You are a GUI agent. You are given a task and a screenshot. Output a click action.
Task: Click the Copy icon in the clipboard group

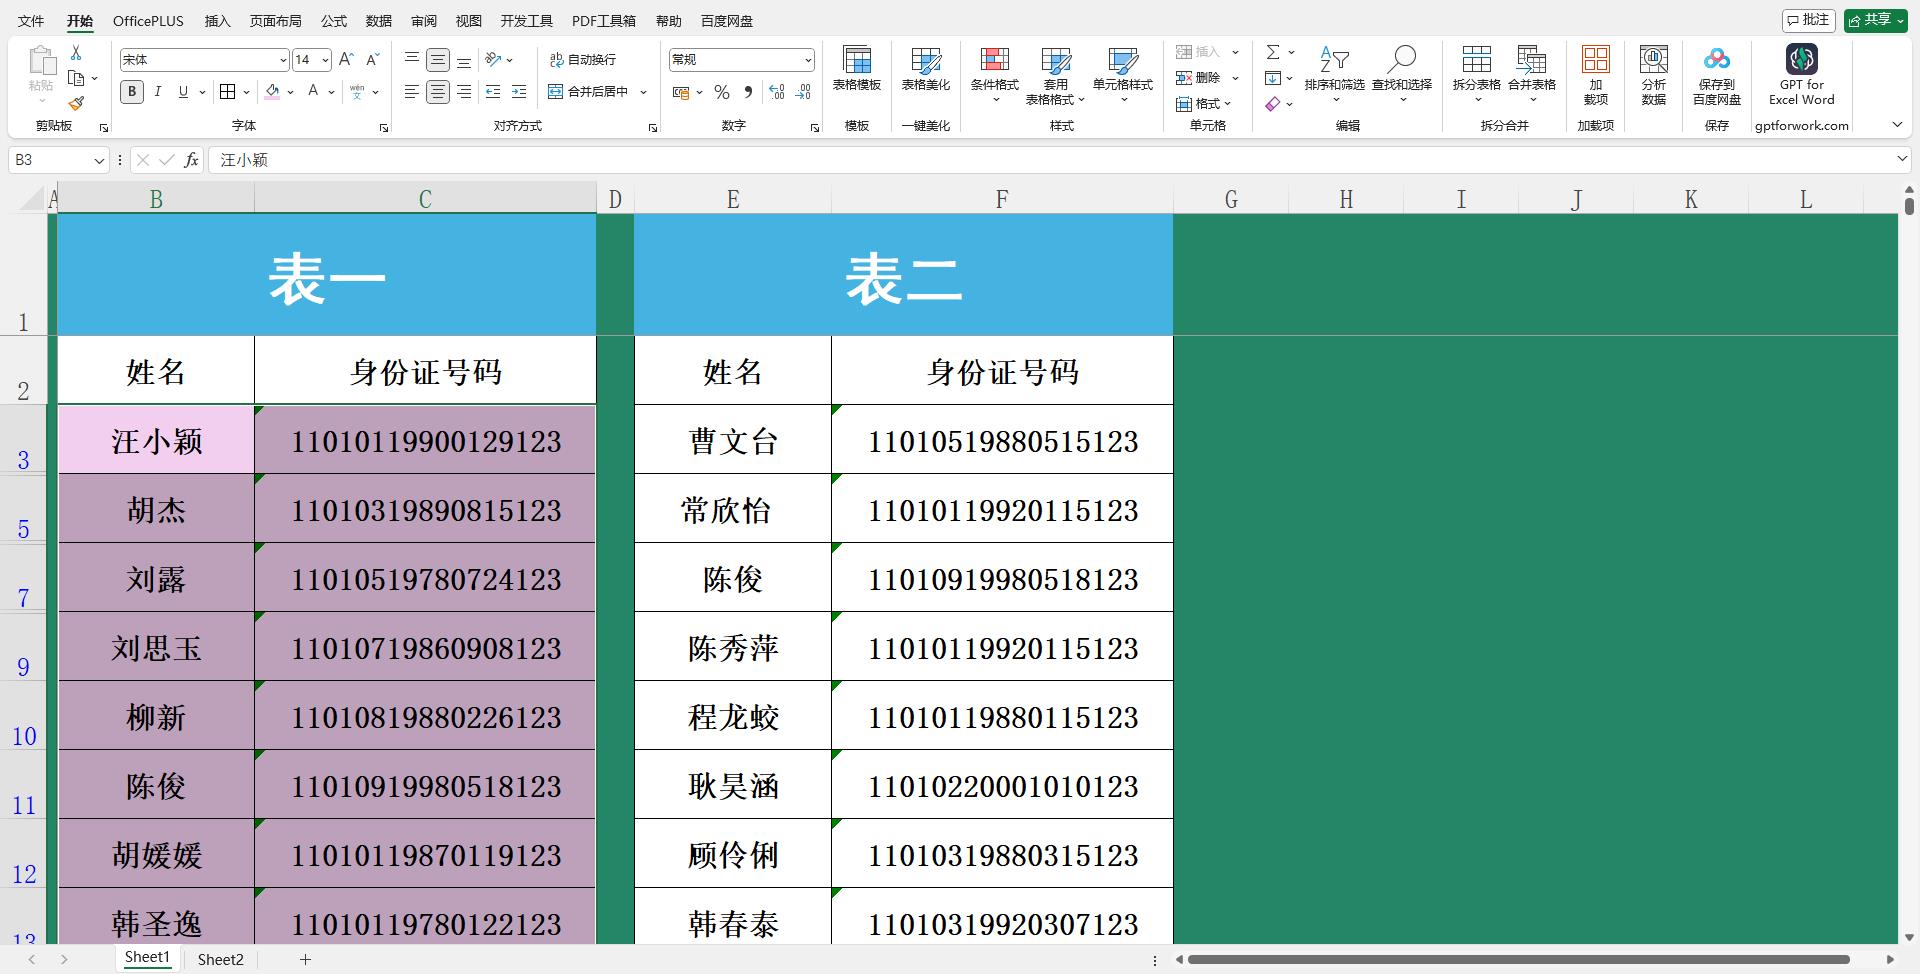coord(76,78)
